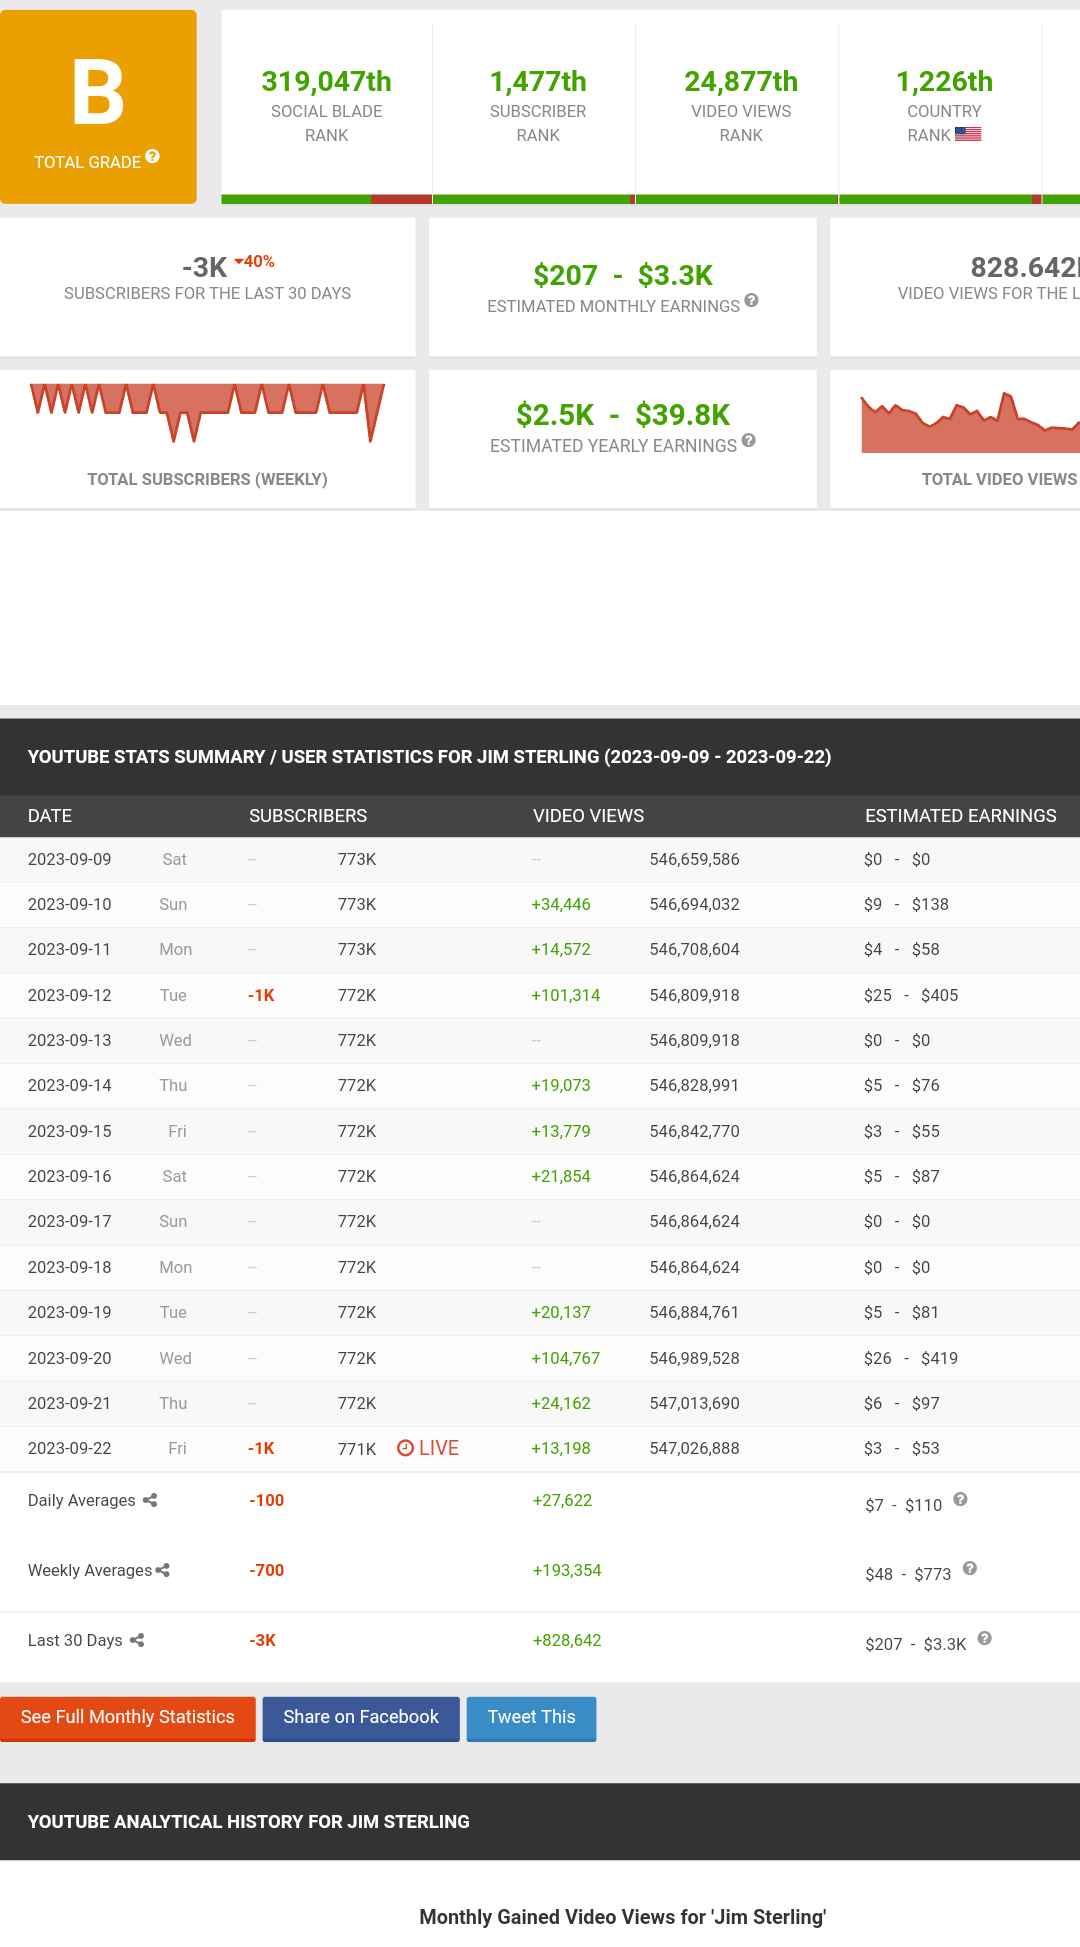Click the 771K subscriber count
The width and height of the screenshot is (1080, 1947).
[x=357, y=1448]
